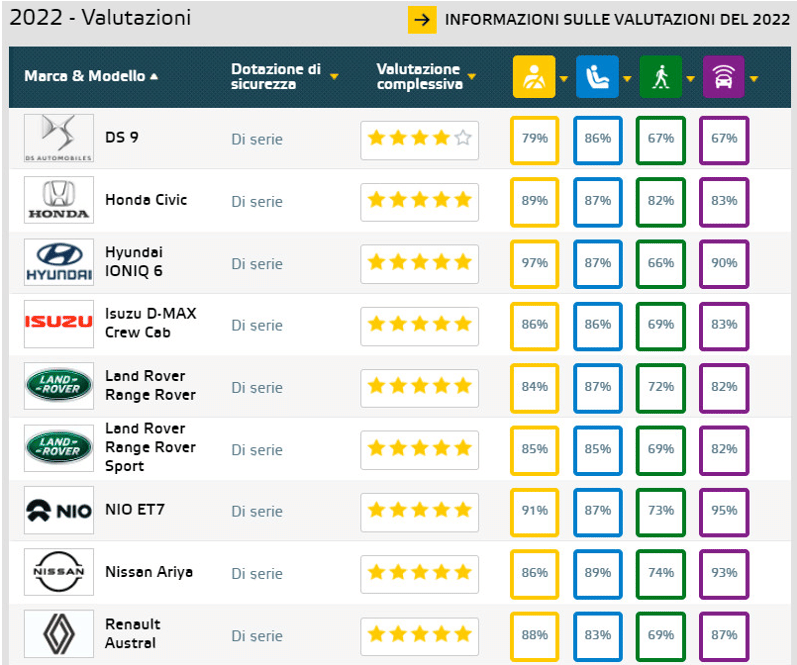Open the Hyundai IONIQ 6 entry
The image size is (797, 665).
134,261
